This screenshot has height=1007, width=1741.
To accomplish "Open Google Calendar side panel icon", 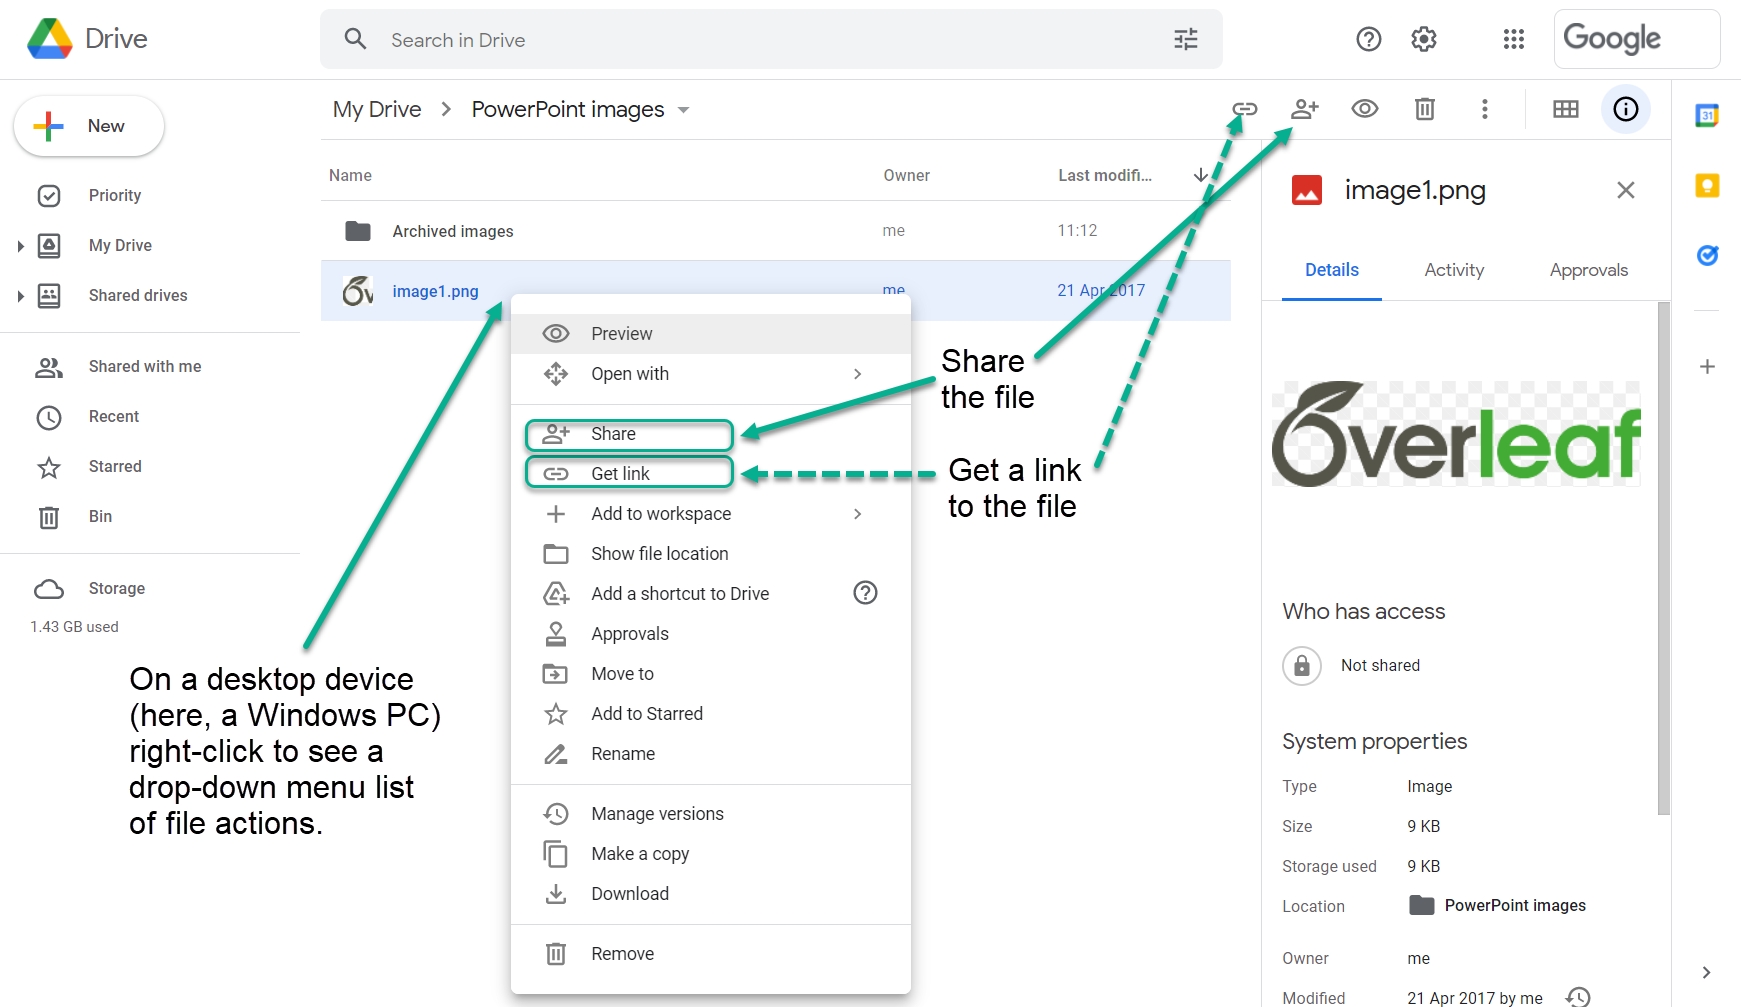I will [1707, 116].
